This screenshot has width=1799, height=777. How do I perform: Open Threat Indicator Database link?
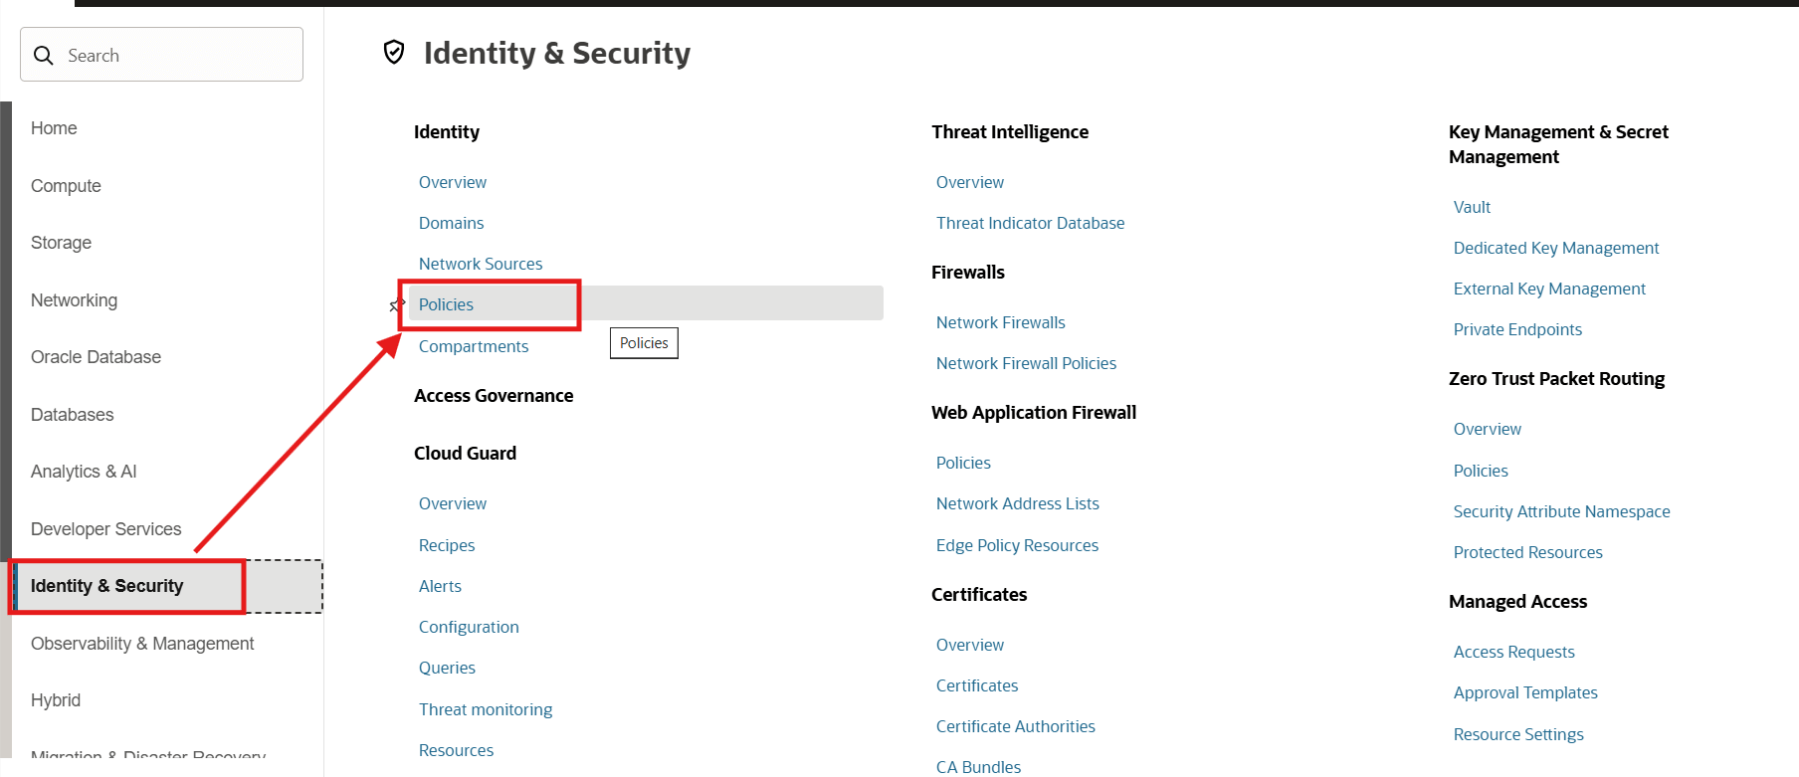pyautogui.click(x=1030, y=223)
